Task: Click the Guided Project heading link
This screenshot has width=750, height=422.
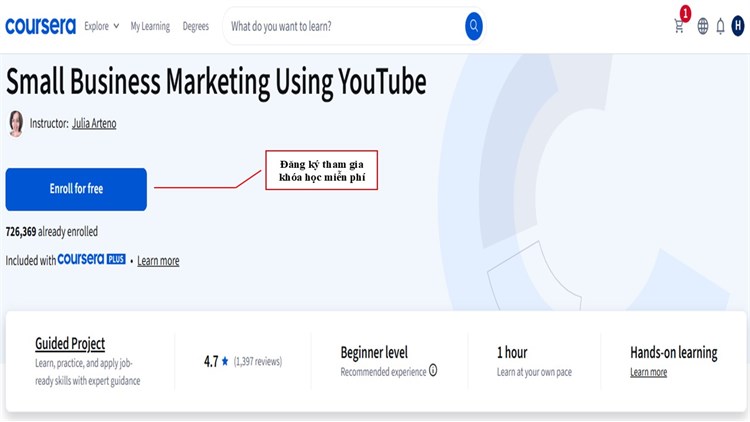Action: coord(70,344)
